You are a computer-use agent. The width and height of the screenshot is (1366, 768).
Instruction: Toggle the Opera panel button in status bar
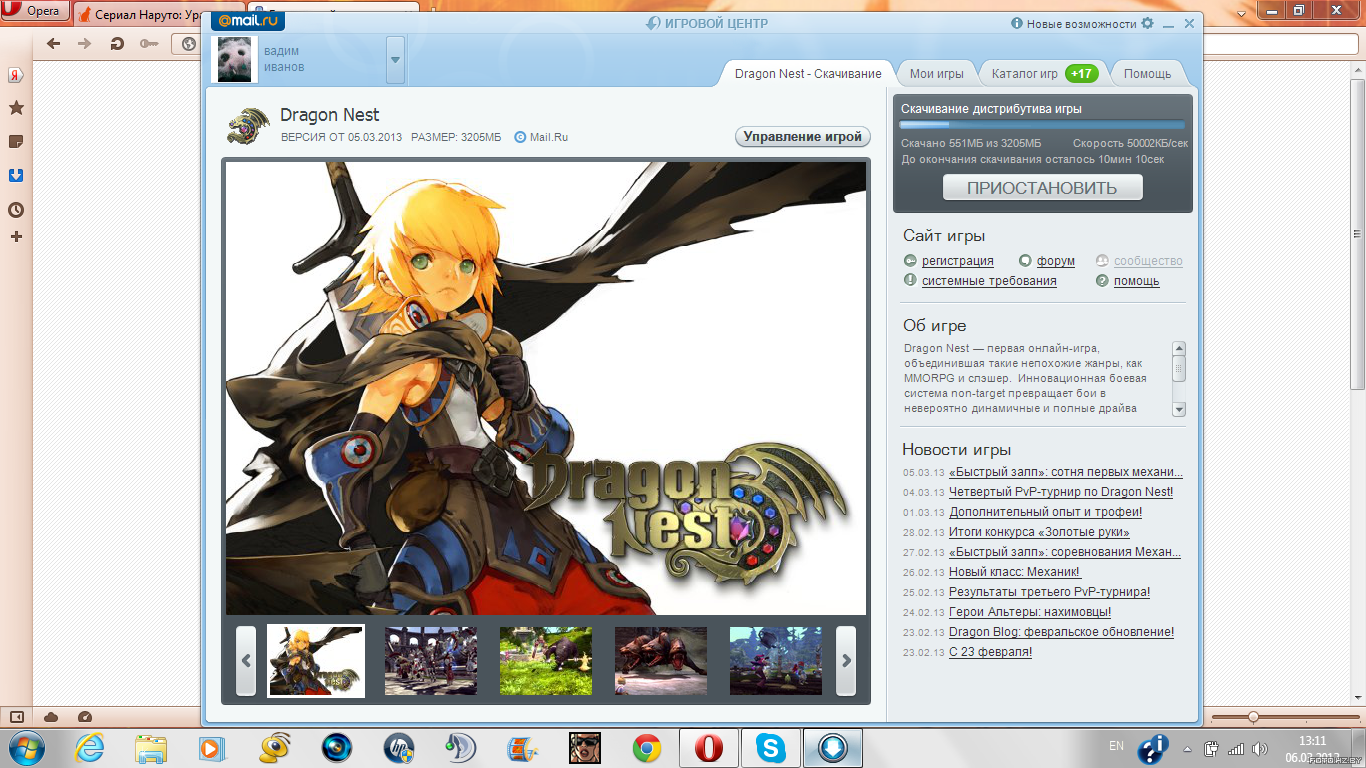tap(17, 717)
